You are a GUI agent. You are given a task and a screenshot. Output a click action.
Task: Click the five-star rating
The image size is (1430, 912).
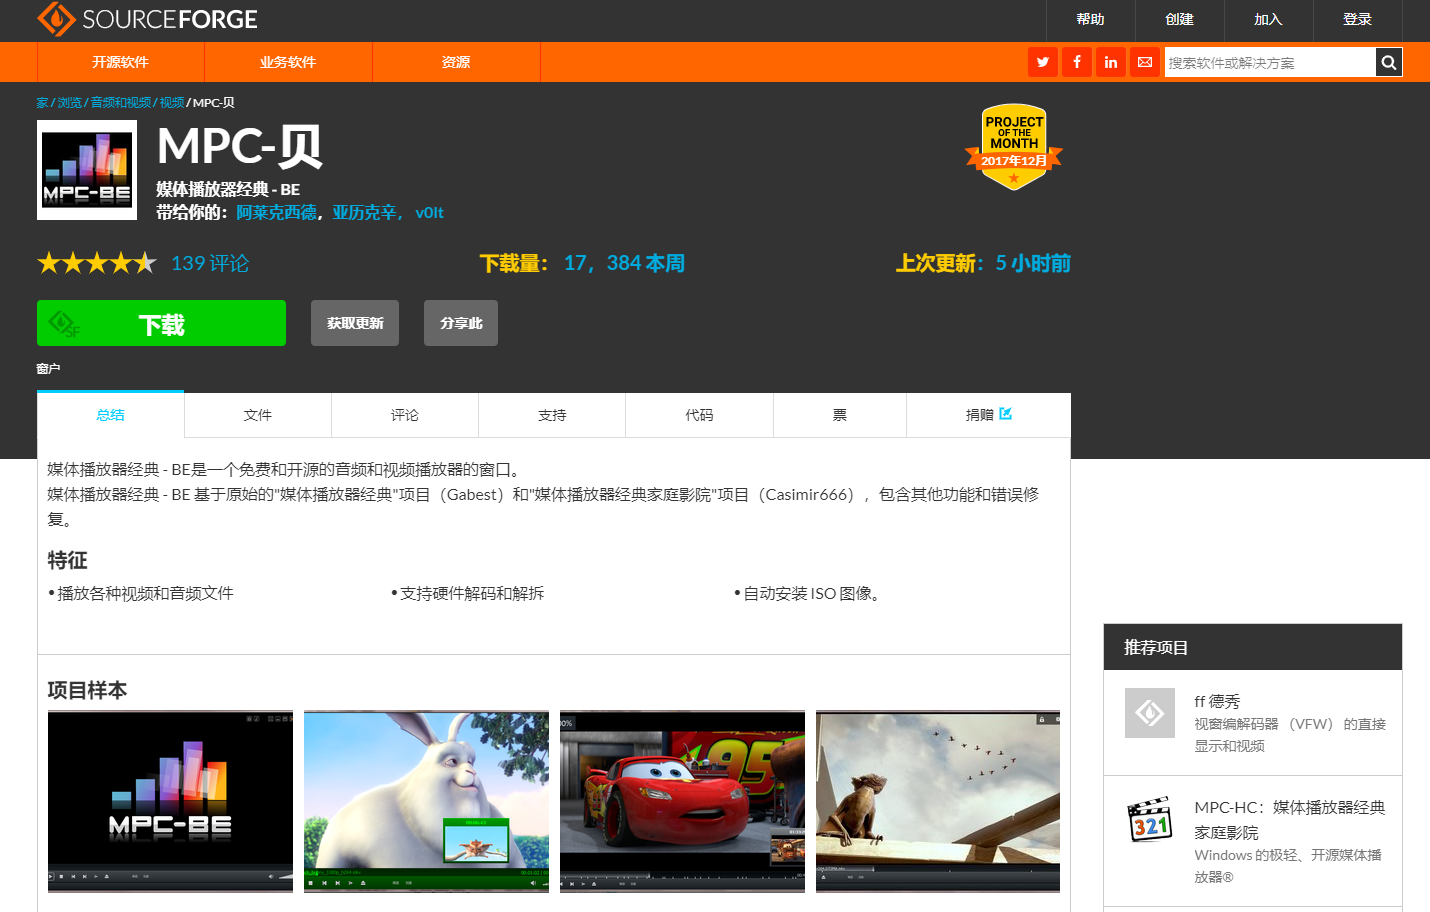point(97,263)
